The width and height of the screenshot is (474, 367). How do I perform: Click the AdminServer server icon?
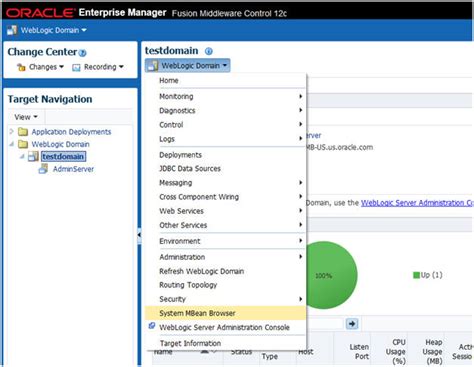43,169
